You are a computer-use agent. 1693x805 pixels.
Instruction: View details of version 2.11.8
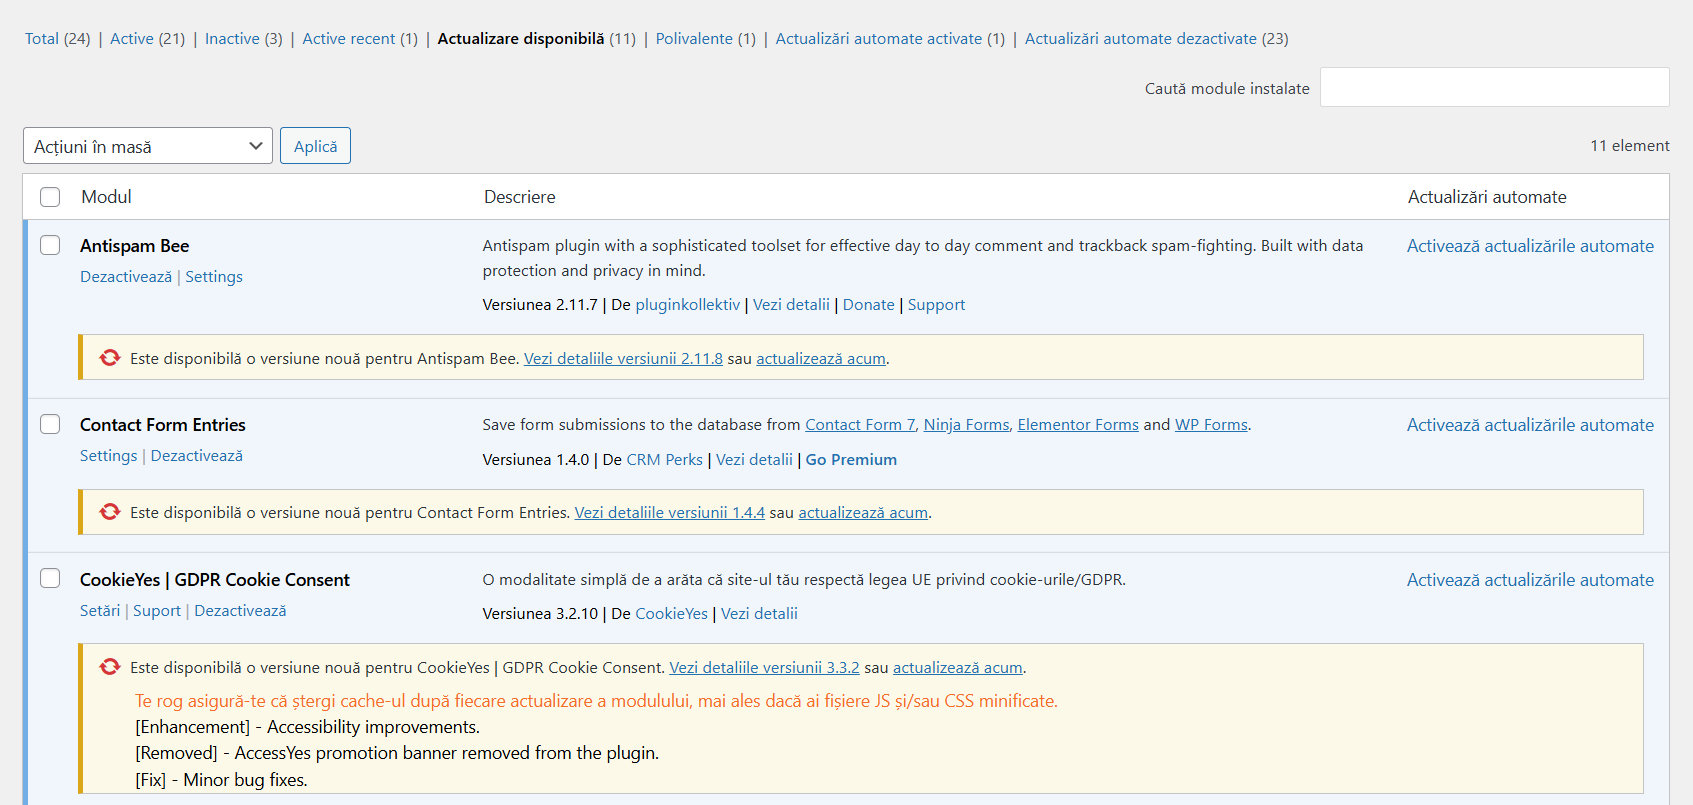[623, 359]
